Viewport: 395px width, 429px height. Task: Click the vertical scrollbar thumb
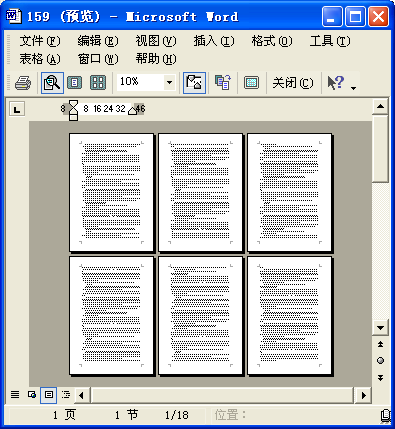(380, 149)
